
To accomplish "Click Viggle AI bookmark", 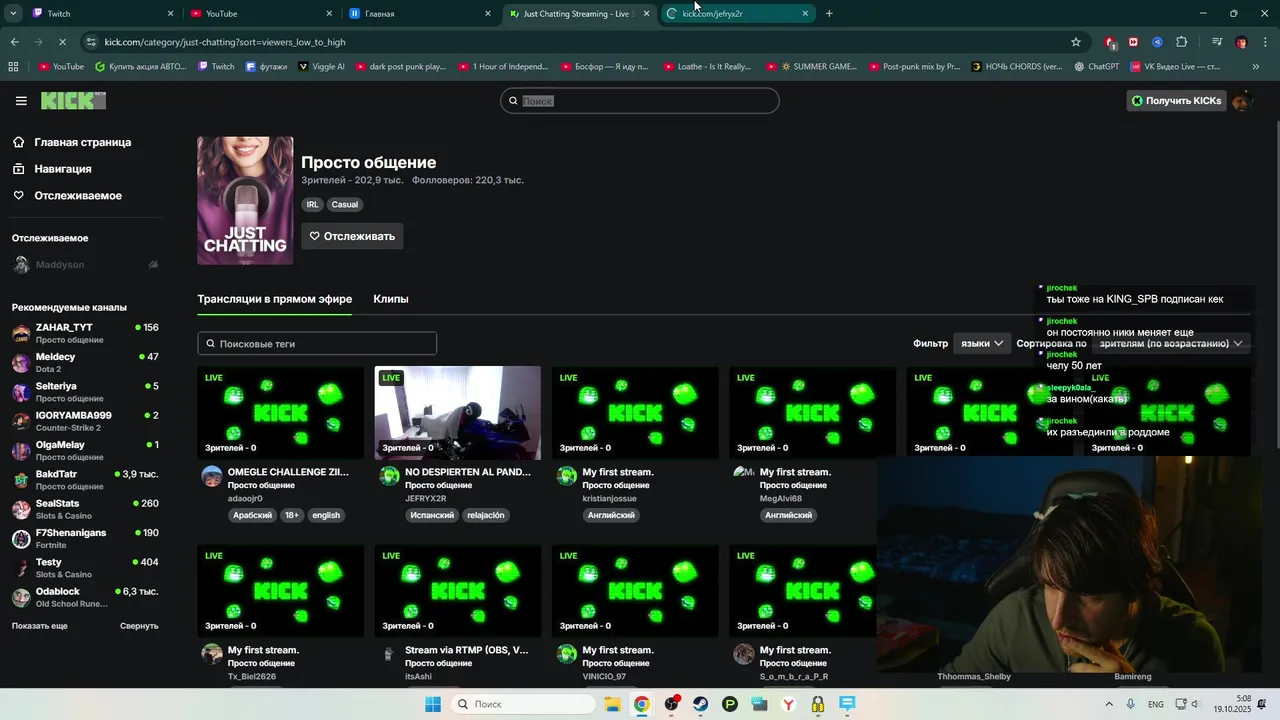I will (321, 67).
